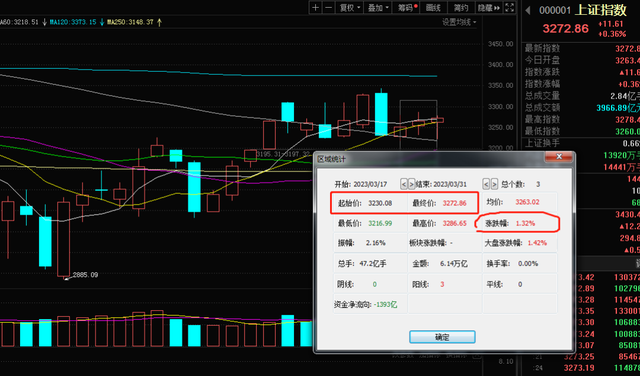Click the back arrow beside 000001
This screenshot has height=376, width=640.
[x=528, y=10]
